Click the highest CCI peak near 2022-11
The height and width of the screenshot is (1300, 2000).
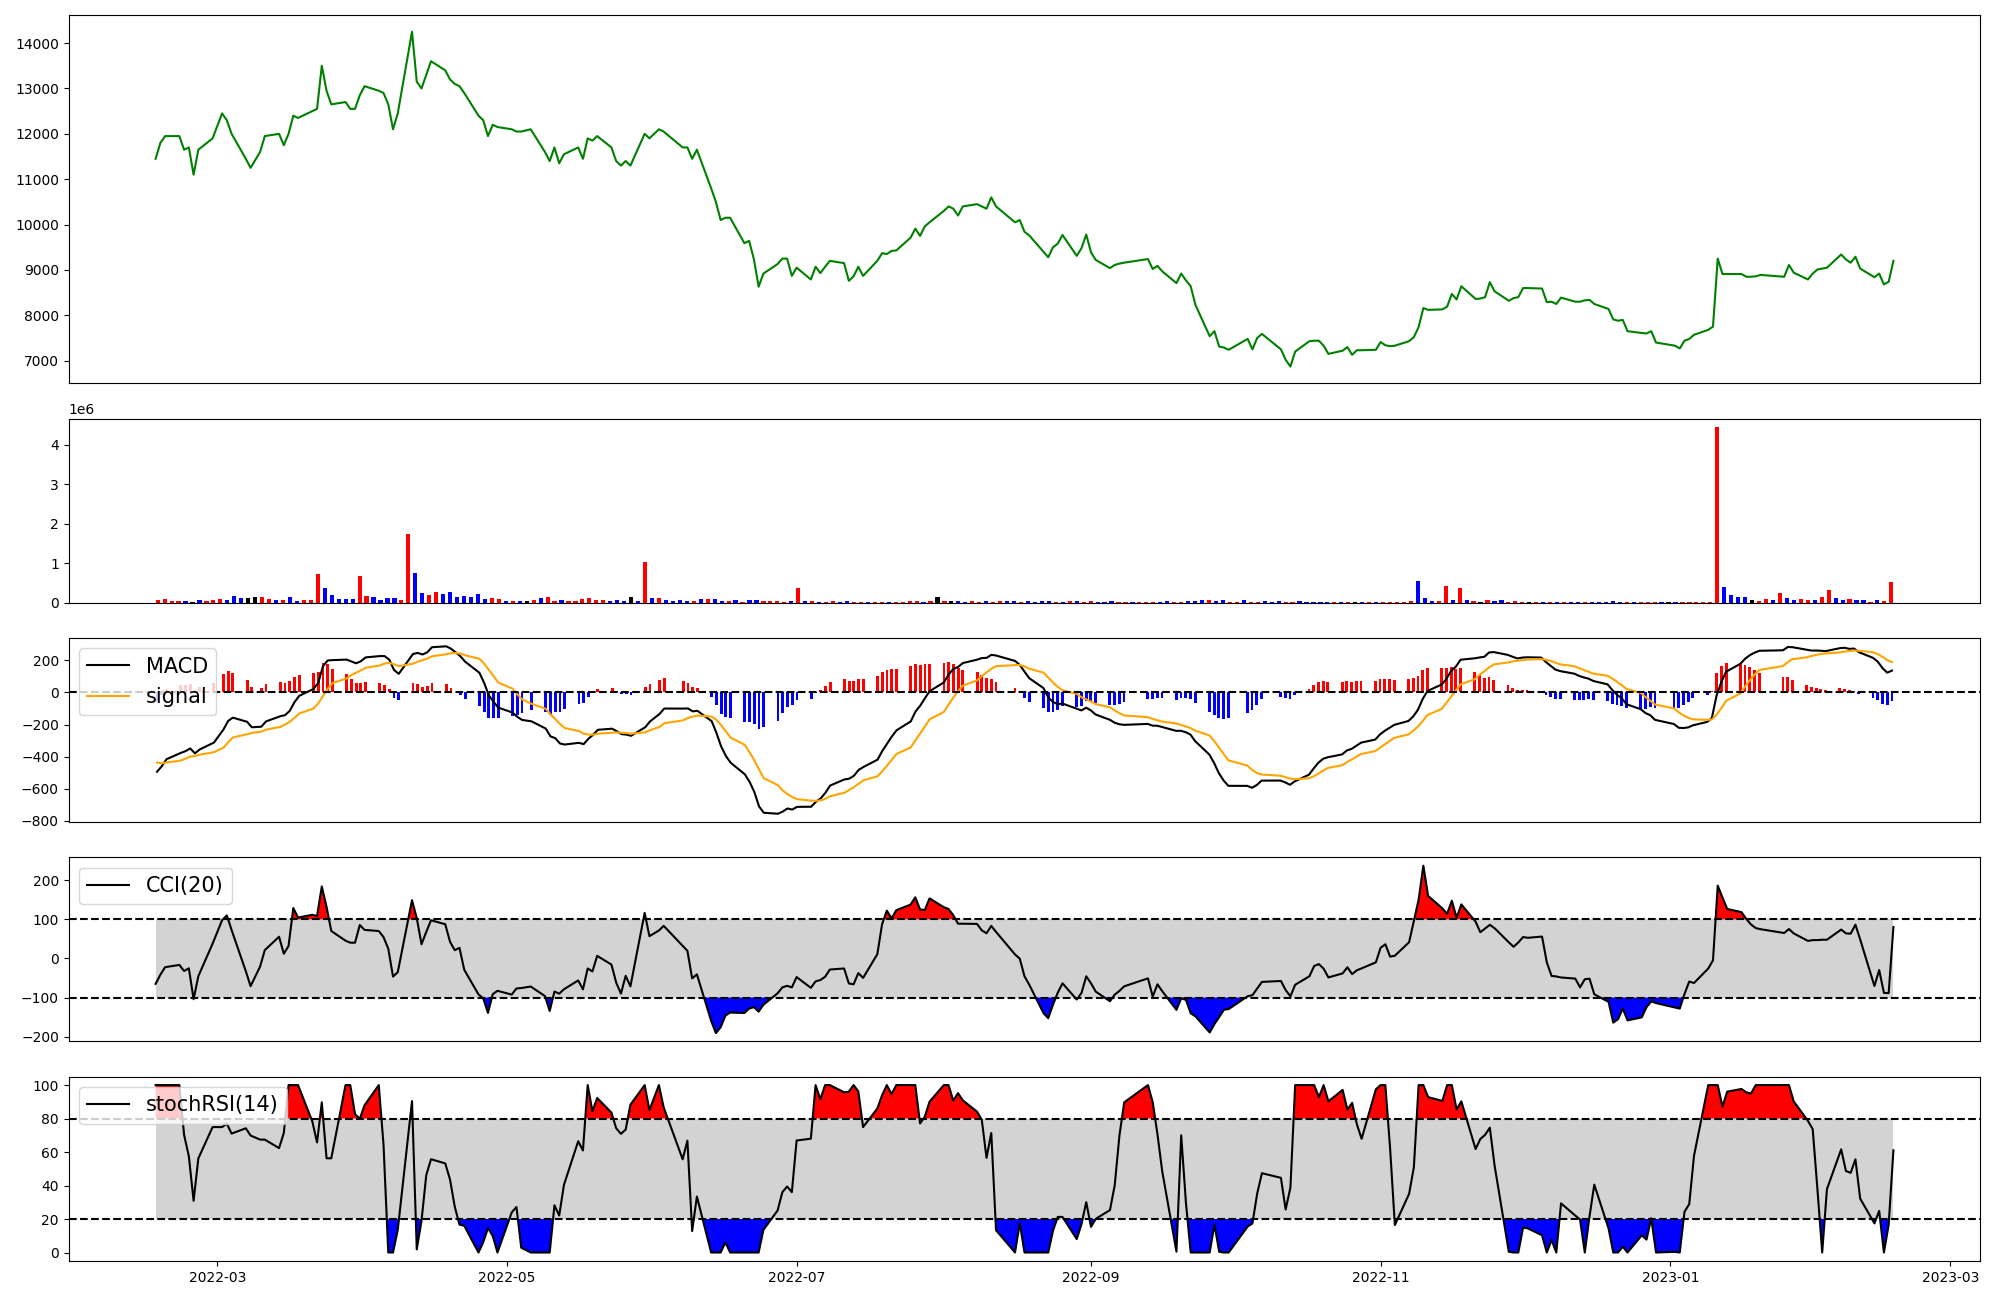[x=1423, y=867]
